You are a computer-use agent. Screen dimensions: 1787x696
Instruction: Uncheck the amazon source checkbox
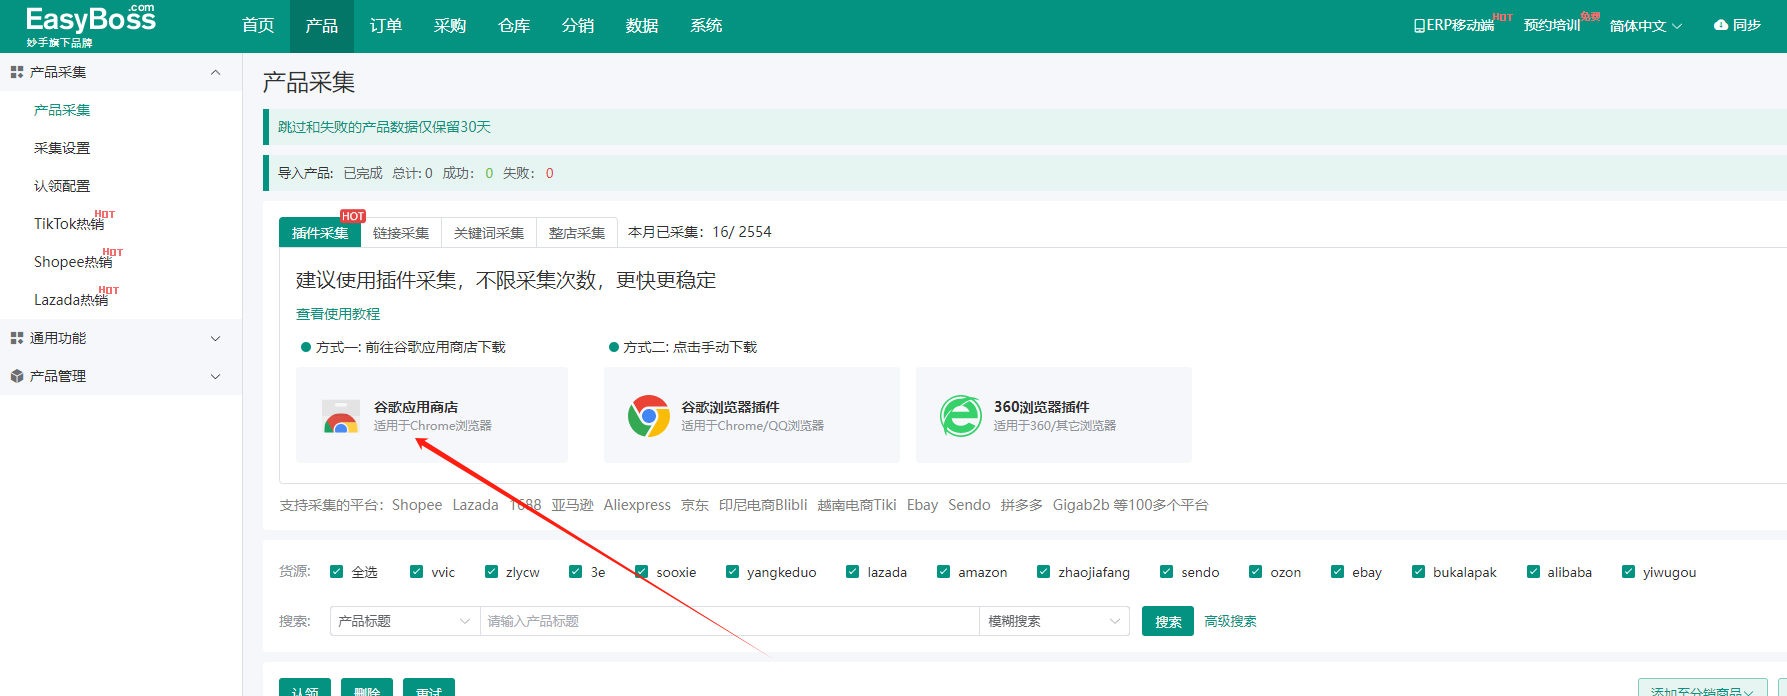point(944,572)
